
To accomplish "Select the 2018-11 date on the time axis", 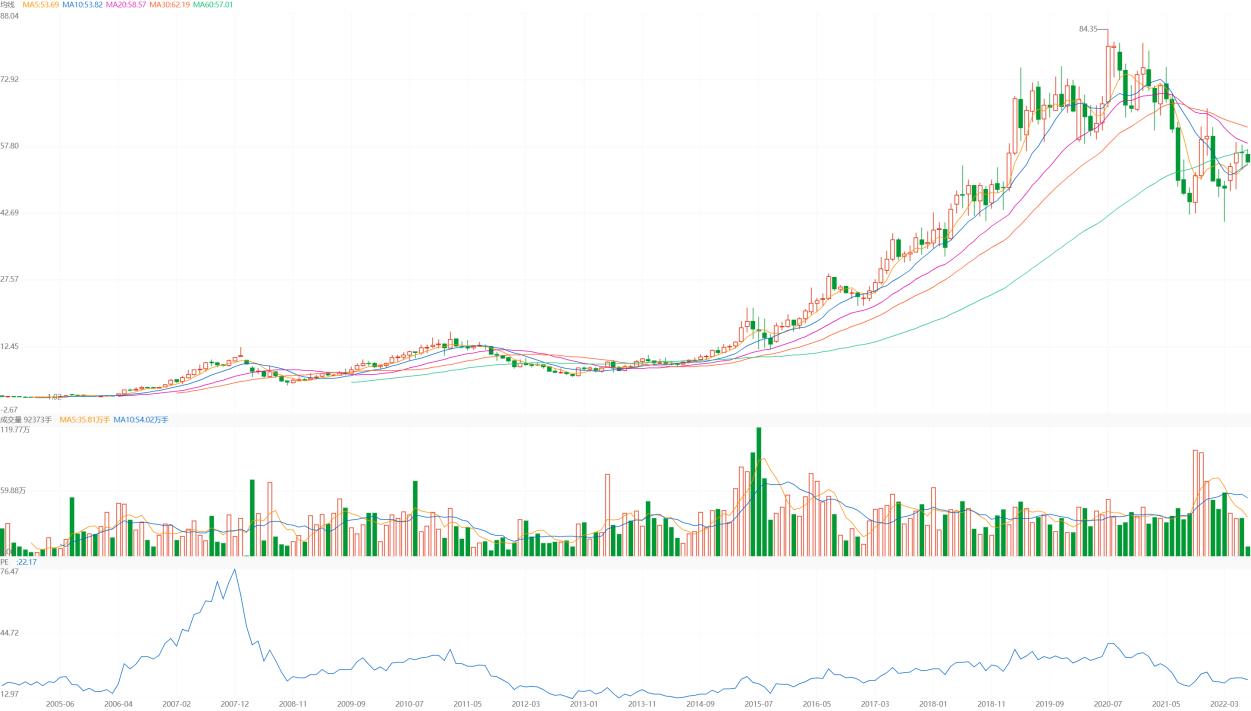I will coord(992,704).
